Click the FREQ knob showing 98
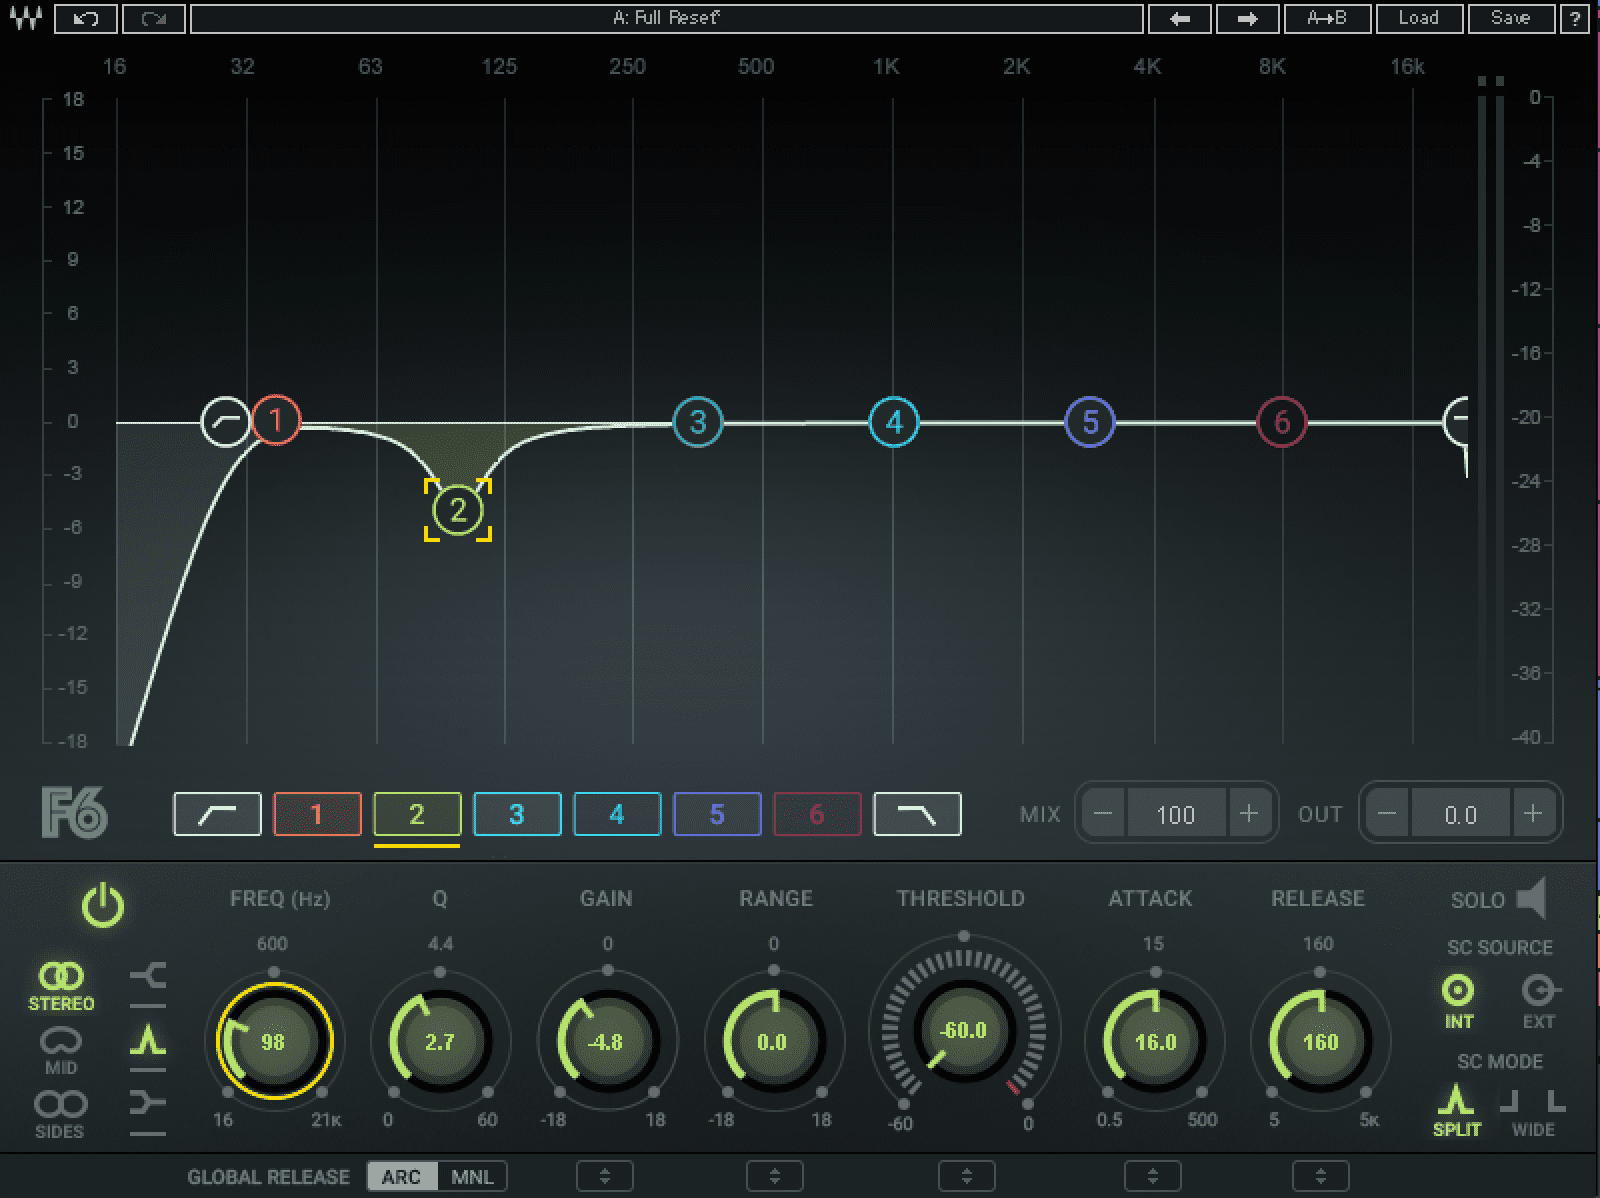The height and width of the screenshot is (1198, 1600). pos(273,1041)
